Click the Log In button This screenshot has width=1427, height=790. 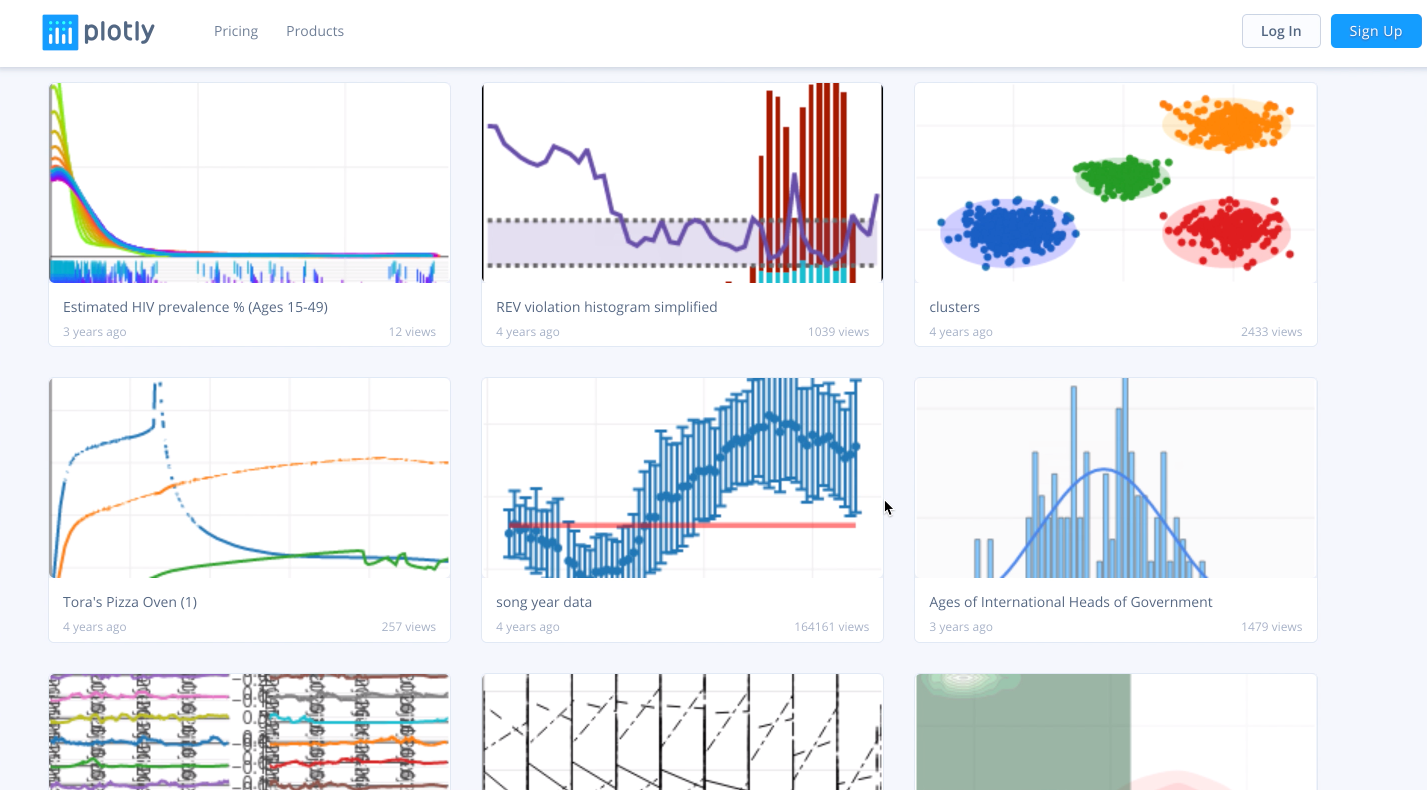click(1281, 31)
